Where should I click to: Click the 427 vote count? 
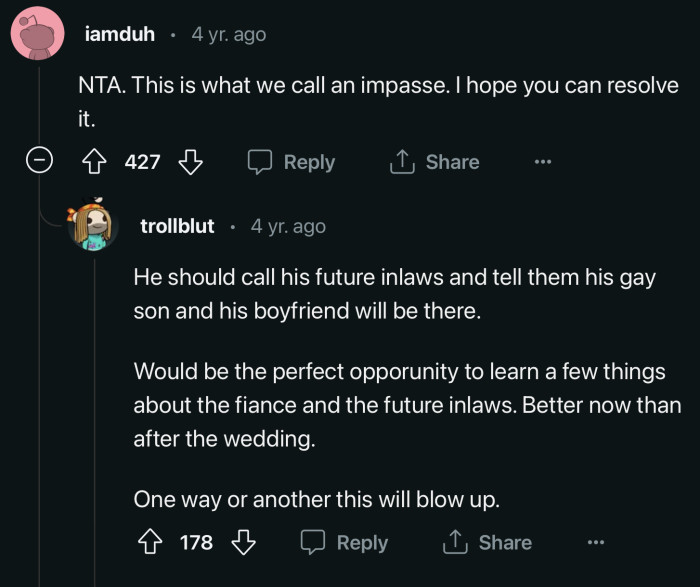click(x=143, y=162)
